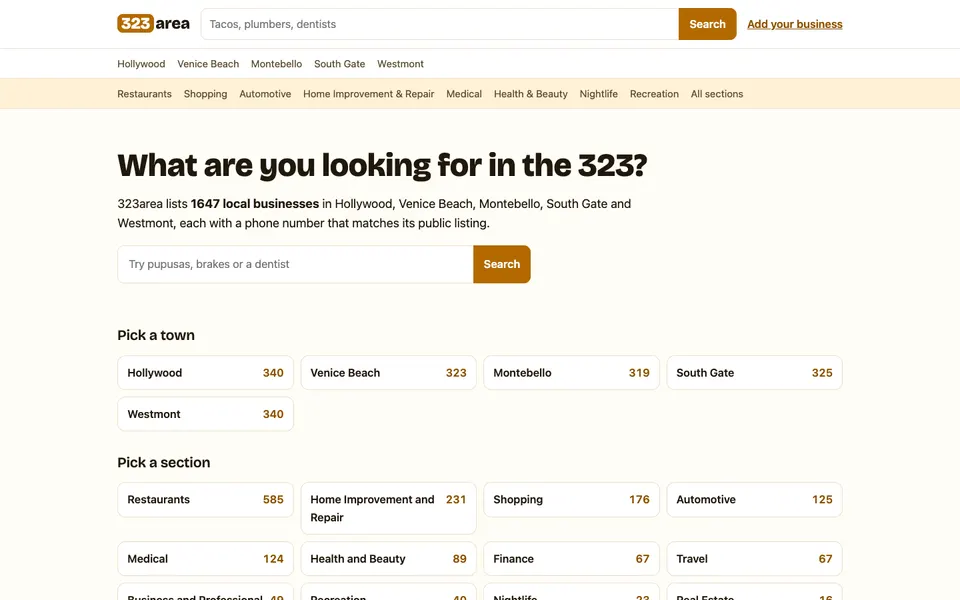Select Venice Beach in the town navigation bar
The width and height of the screenshot is (960, 600).
pyautogui.click(x=208, y=64)
